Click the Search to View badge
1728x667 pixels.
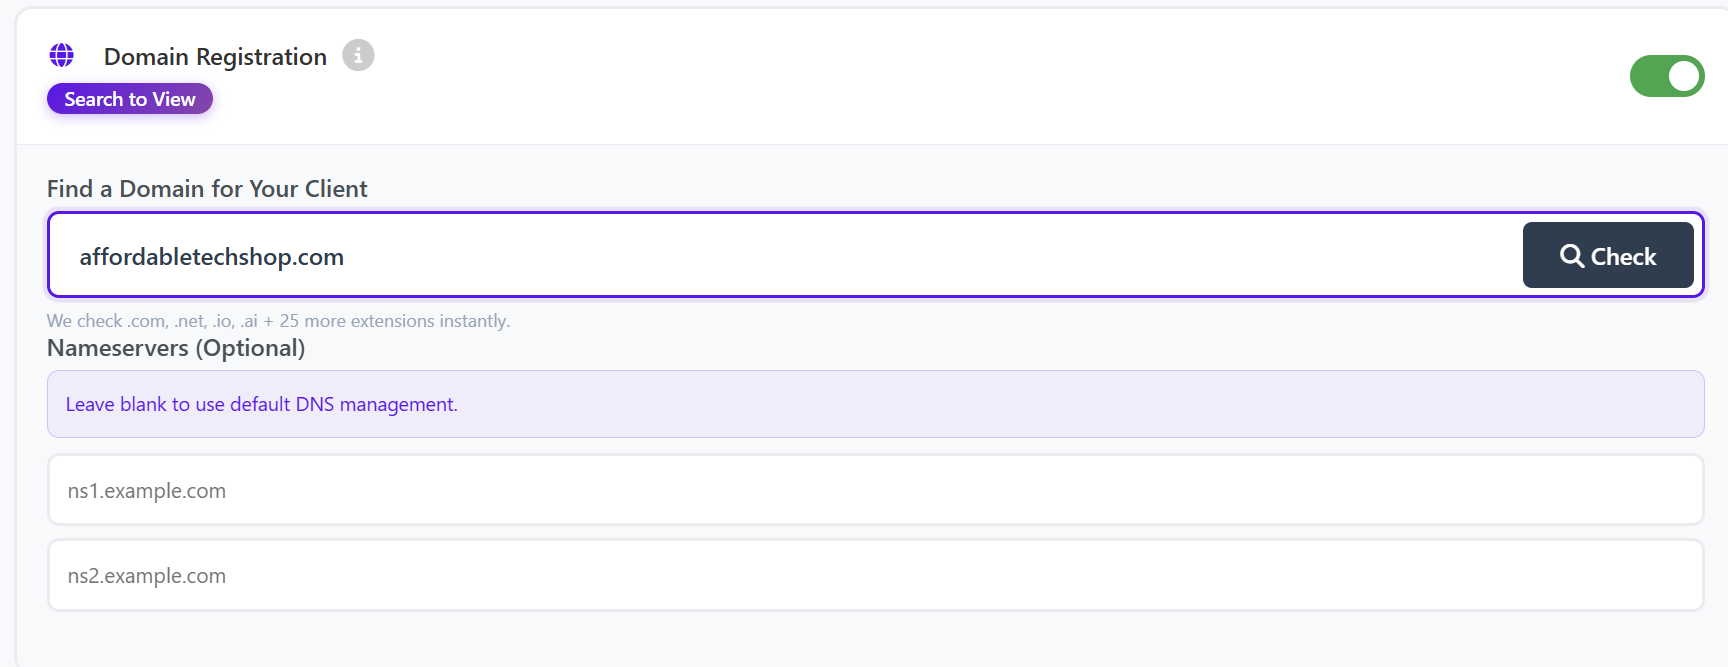point(130,99)
